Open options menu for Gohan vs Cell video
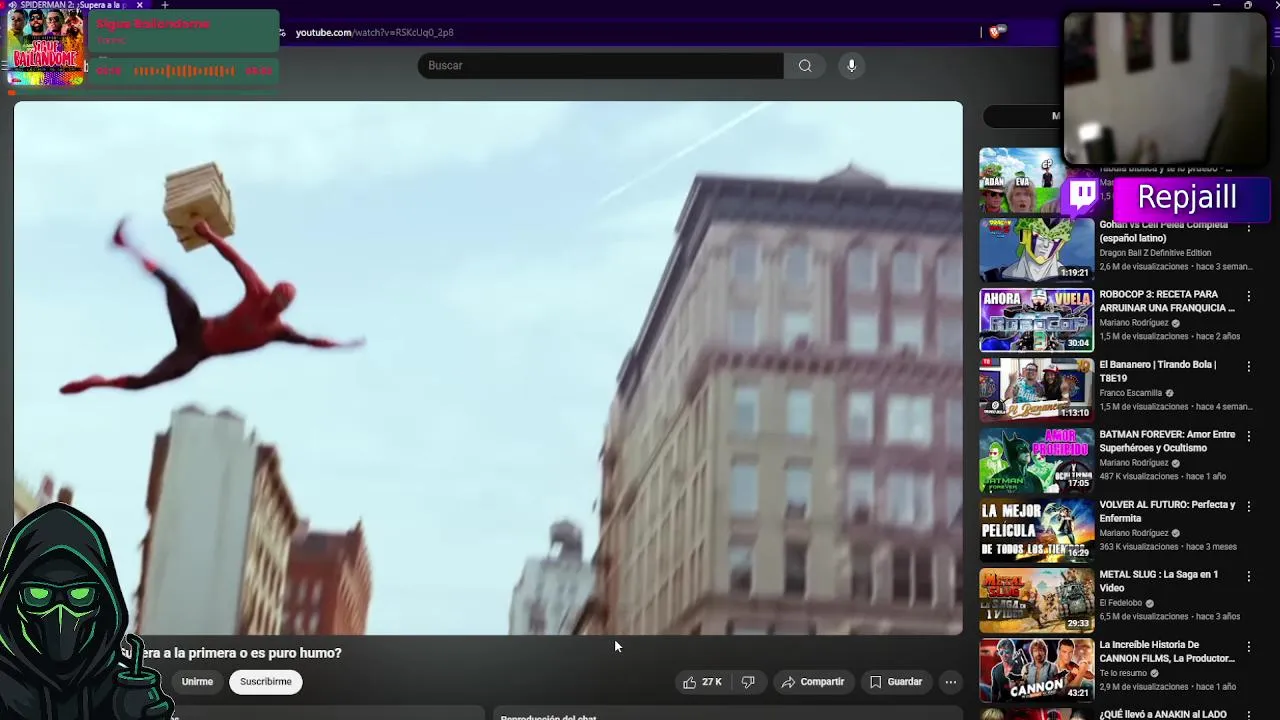Image resolution: width=1280 pixels, height=720 pixels. [x=1249, y=227]
